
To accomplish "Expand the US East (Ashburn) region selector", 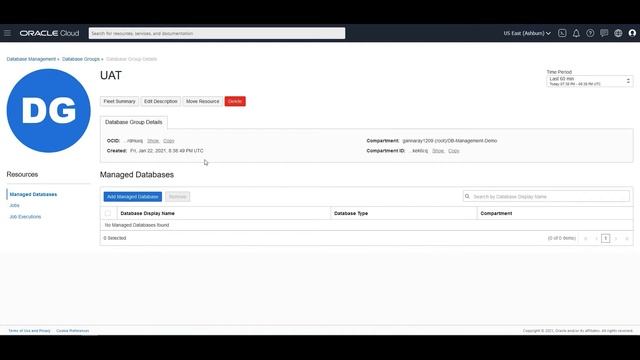I will (x=527, y=33).
